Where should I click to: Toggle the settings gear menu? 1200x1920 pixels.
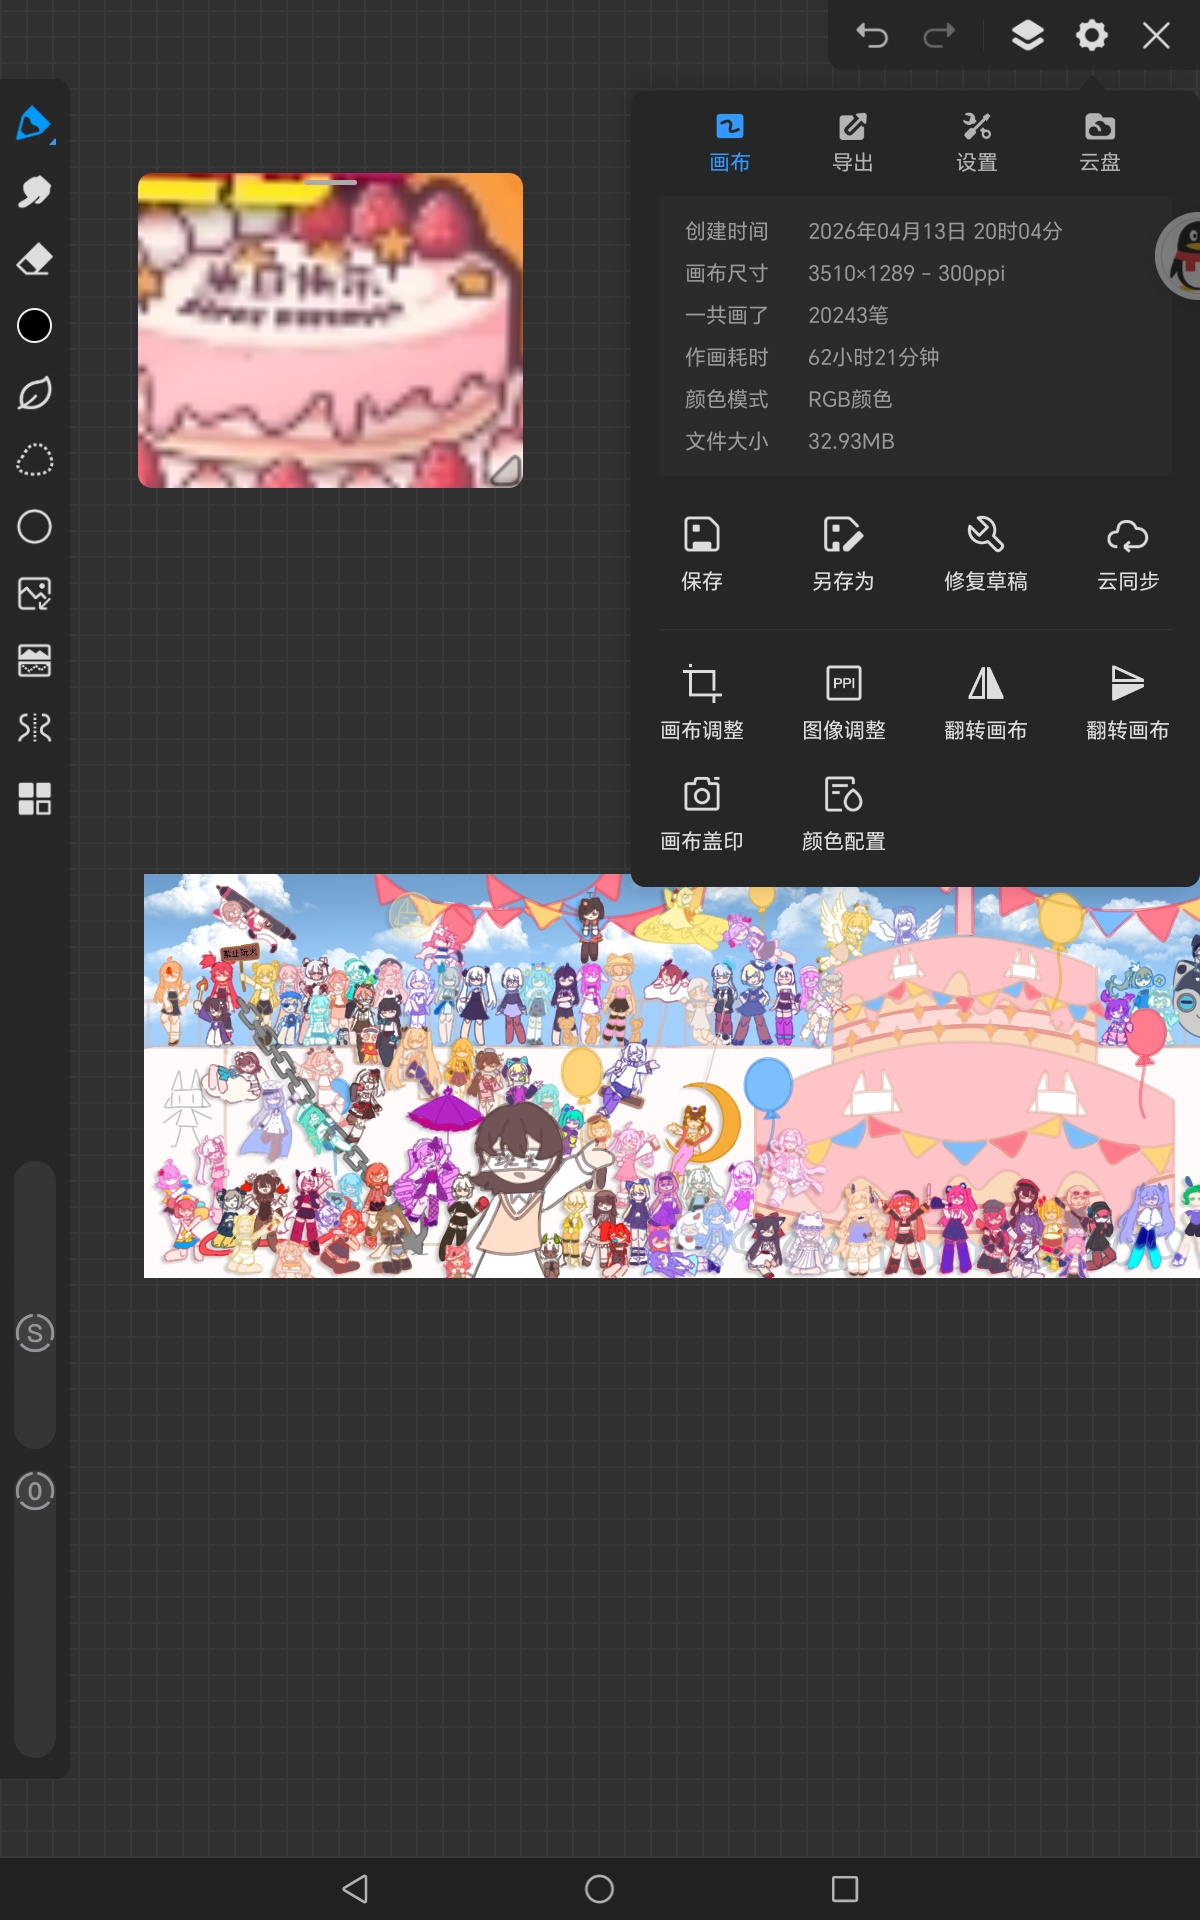pyautogui.click(x=1091, y=36)
